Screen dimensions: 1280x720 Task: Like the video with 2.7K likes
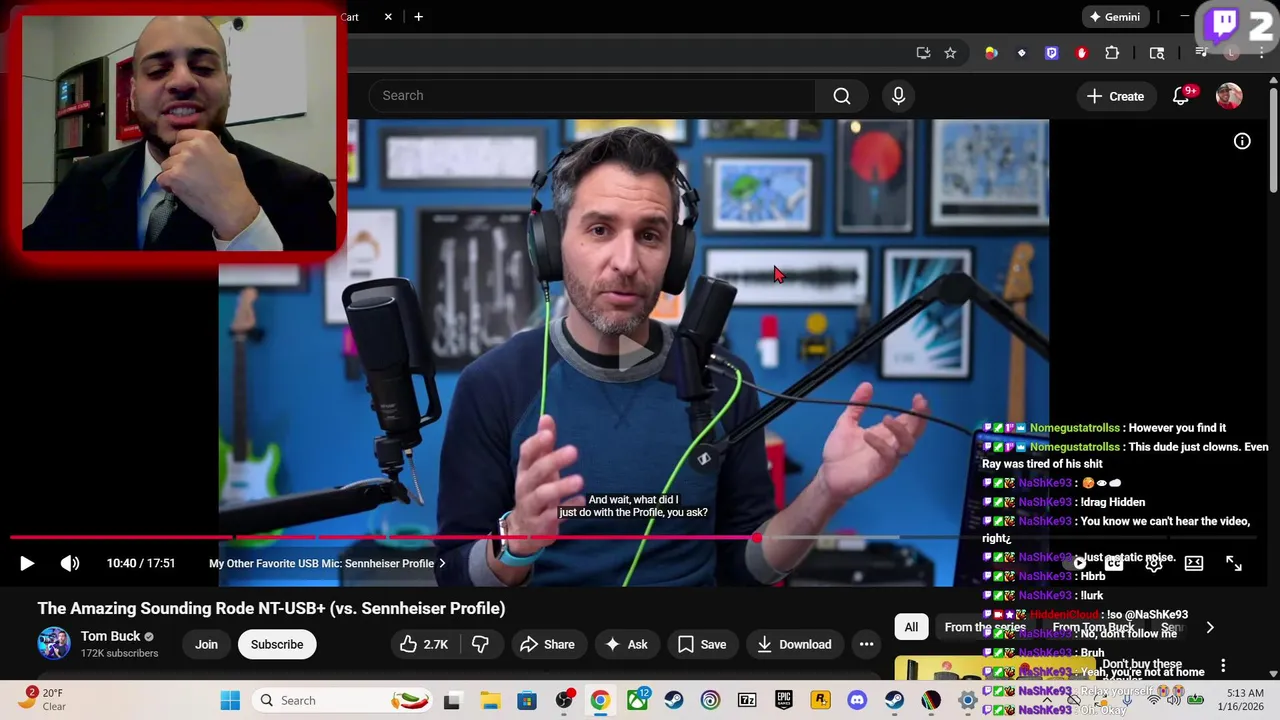pyautogui.click(x=424, y=644)
